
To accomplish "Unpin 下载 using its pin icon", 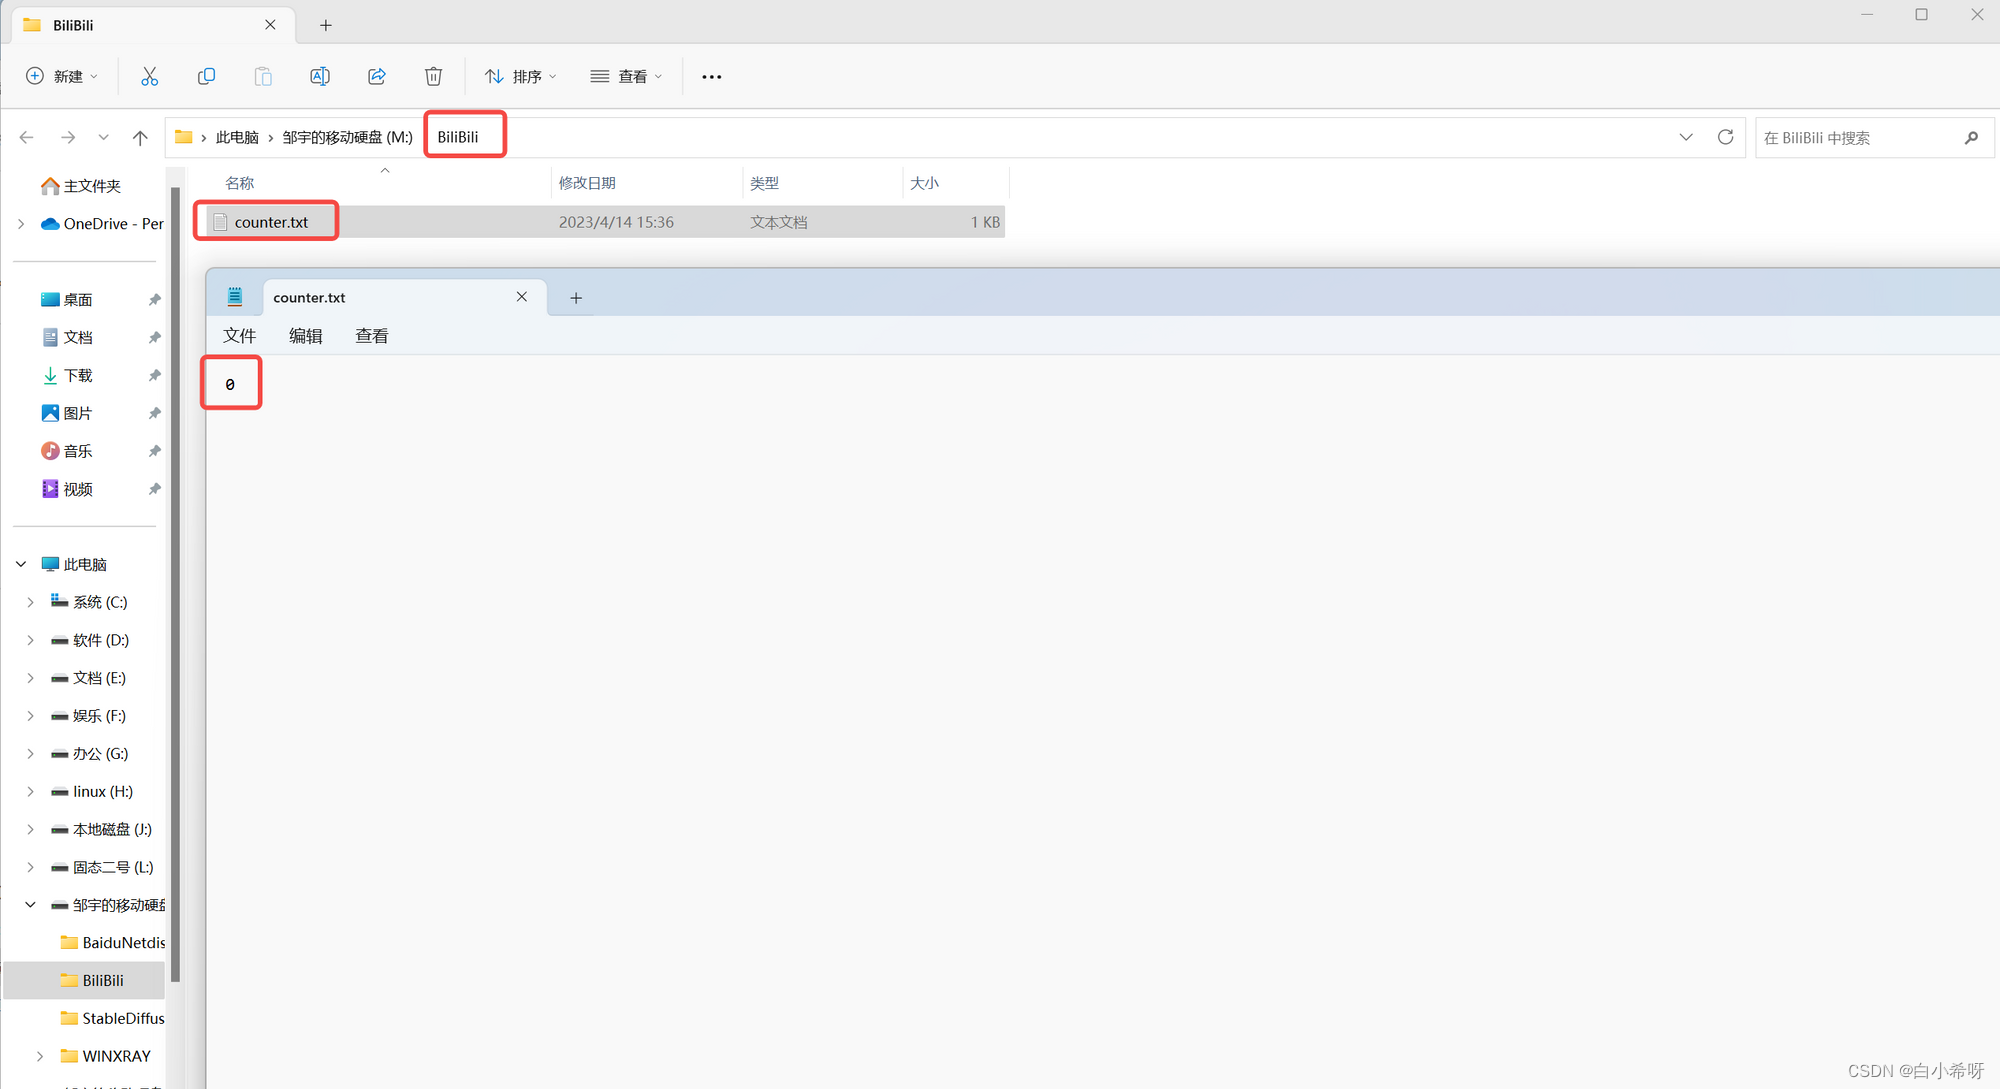I will (154, 376).
